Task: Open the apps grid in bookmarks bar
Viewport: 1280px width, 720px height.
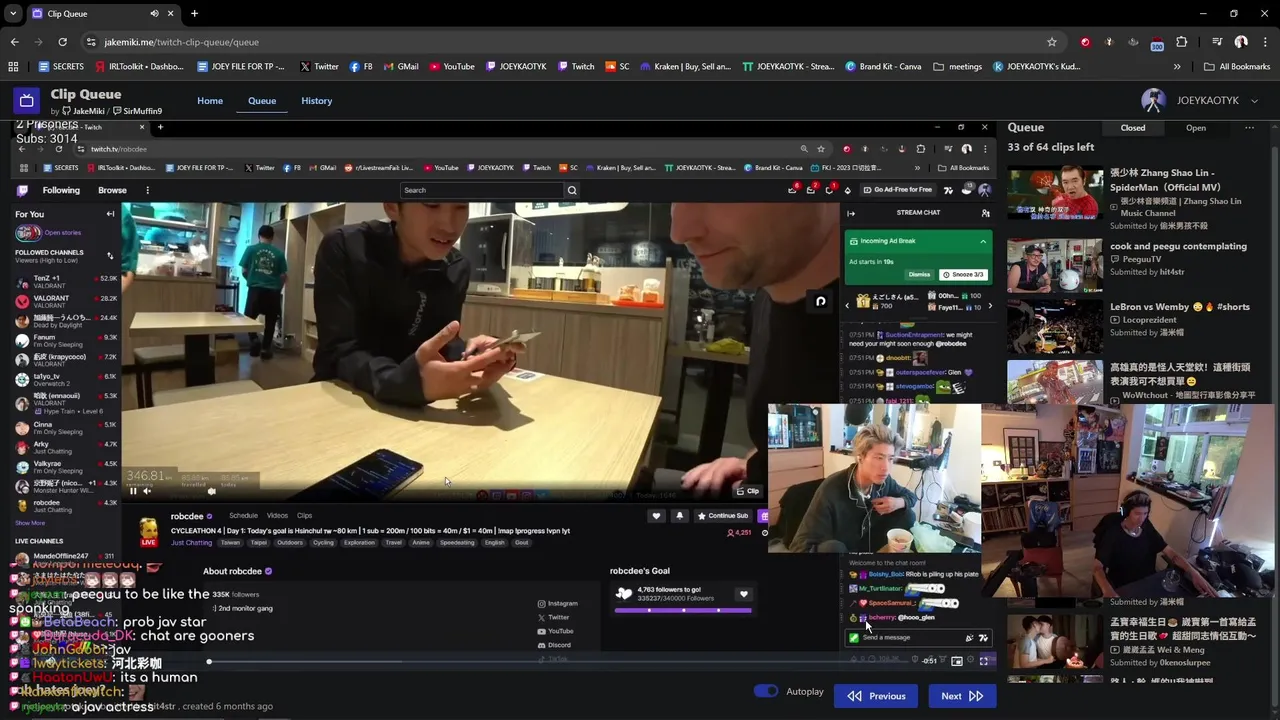Action: (13, 67)
